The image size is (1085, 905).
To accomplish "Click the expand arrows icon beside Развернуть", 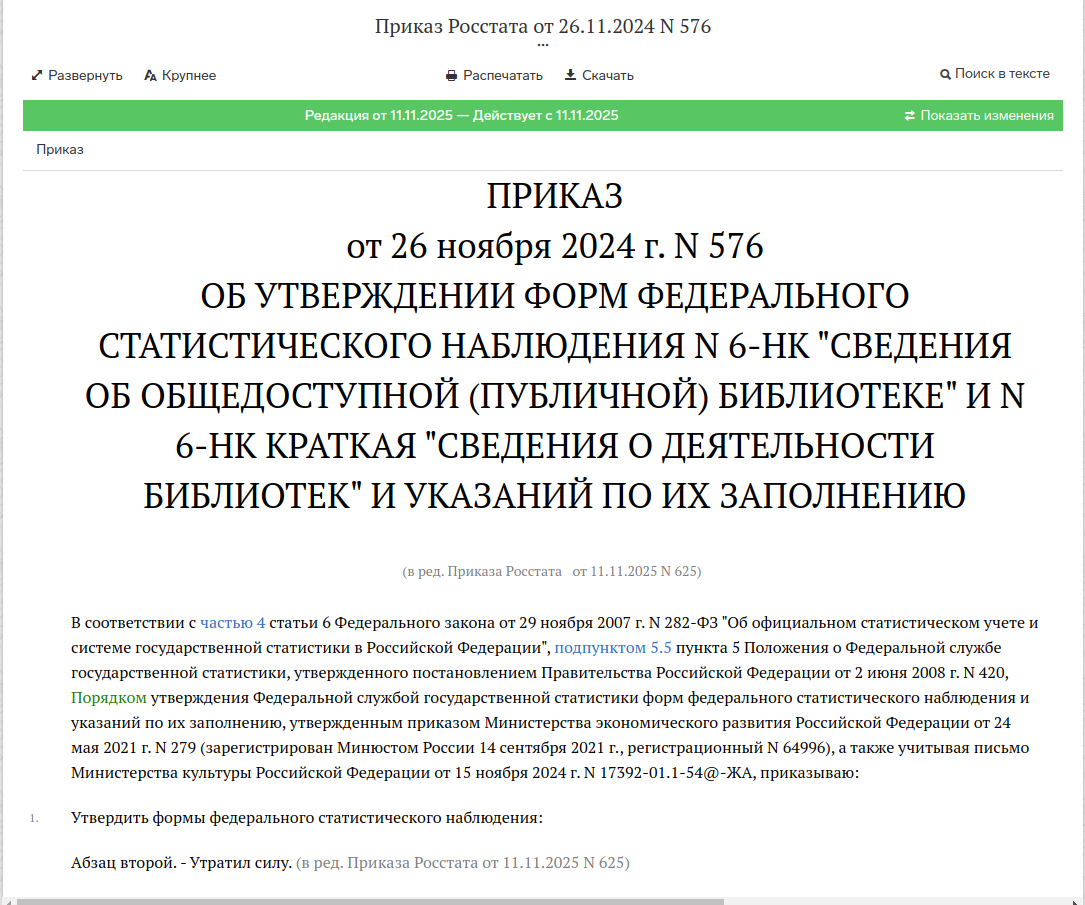I will (x=37, y=76).
